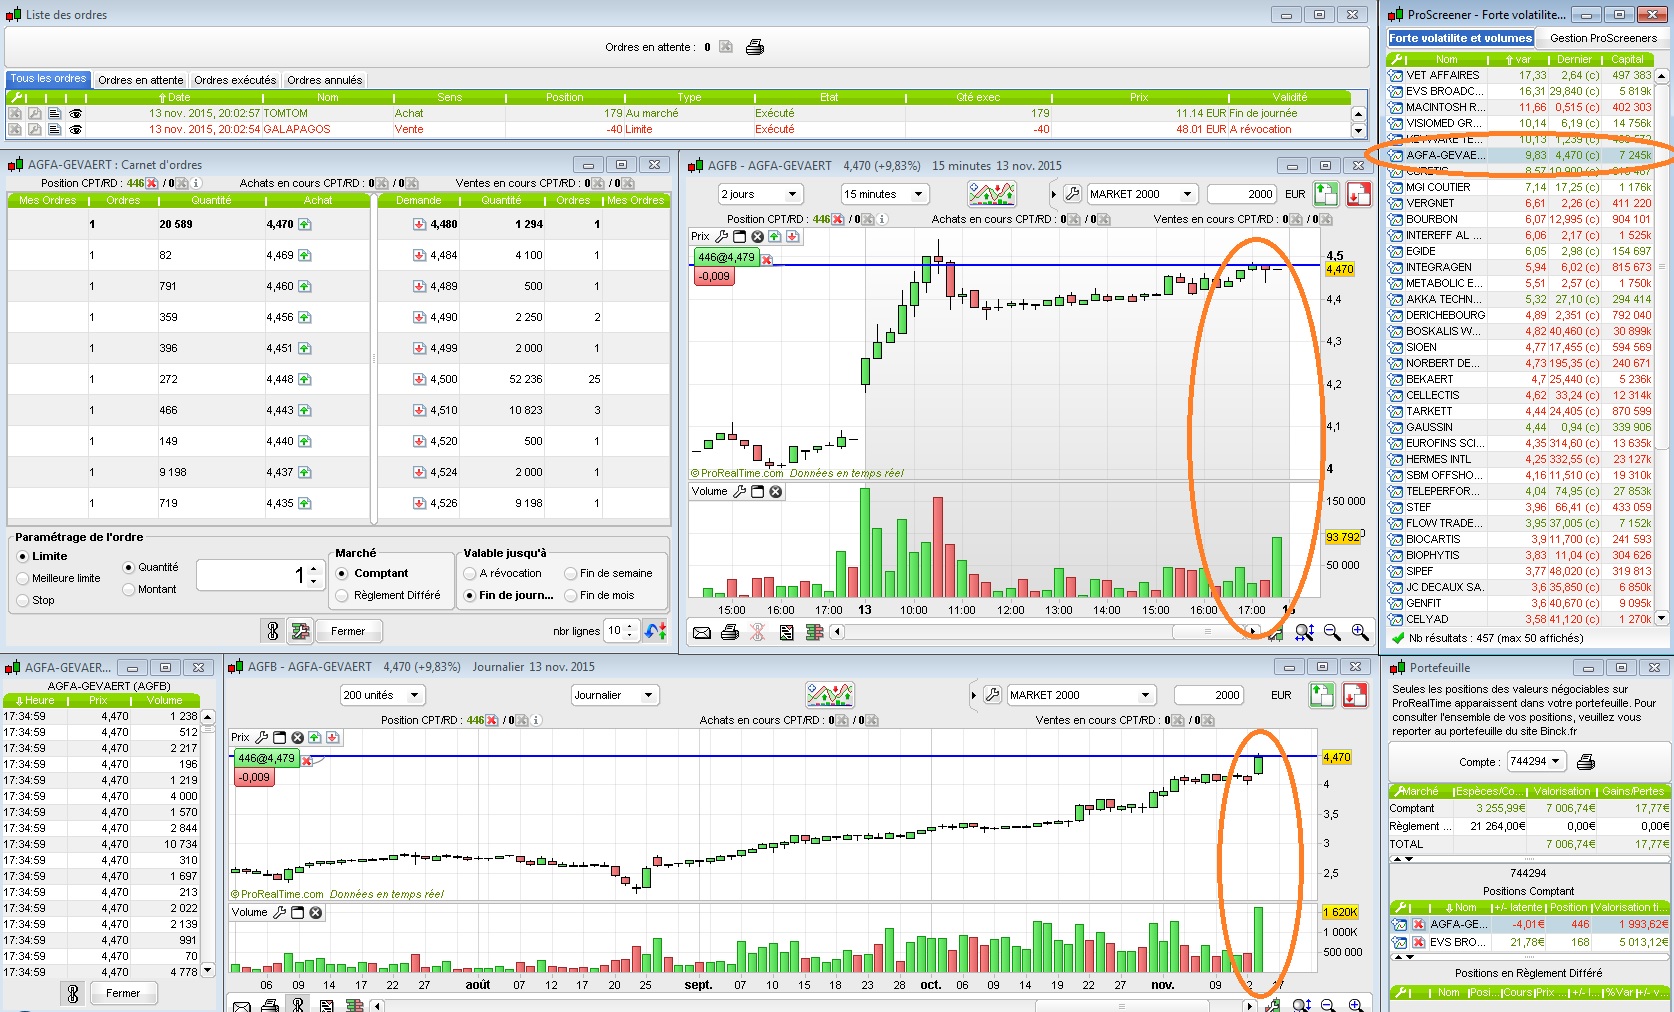Viewport: 1674px width, 1012px height.
Task: Switch to the Ordres exécutés tab
Action: (235, 80)
